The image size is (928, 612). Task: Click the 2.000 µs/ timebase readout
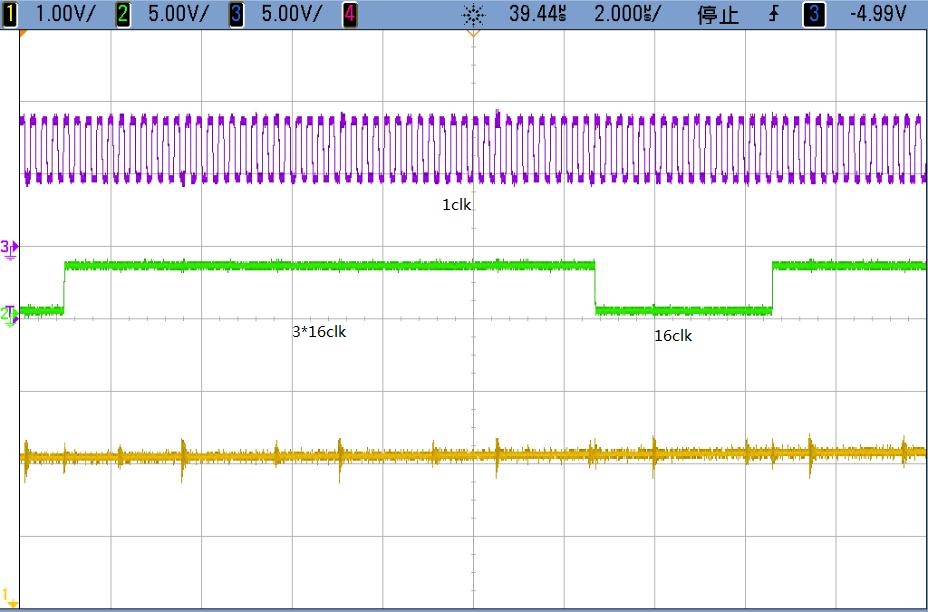point(627,14)
